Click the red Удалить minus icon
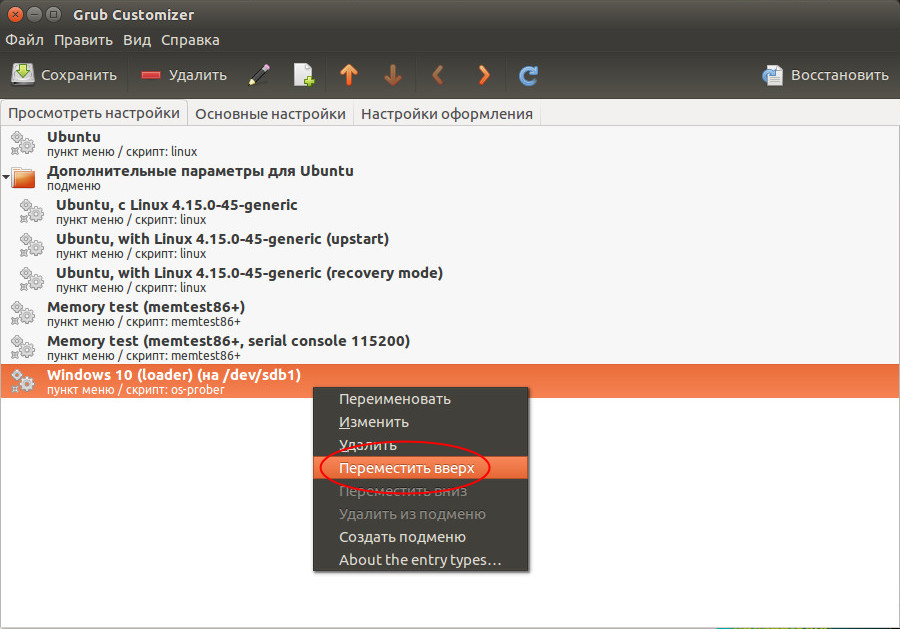The image size is (900, 629). pos(151,75)
